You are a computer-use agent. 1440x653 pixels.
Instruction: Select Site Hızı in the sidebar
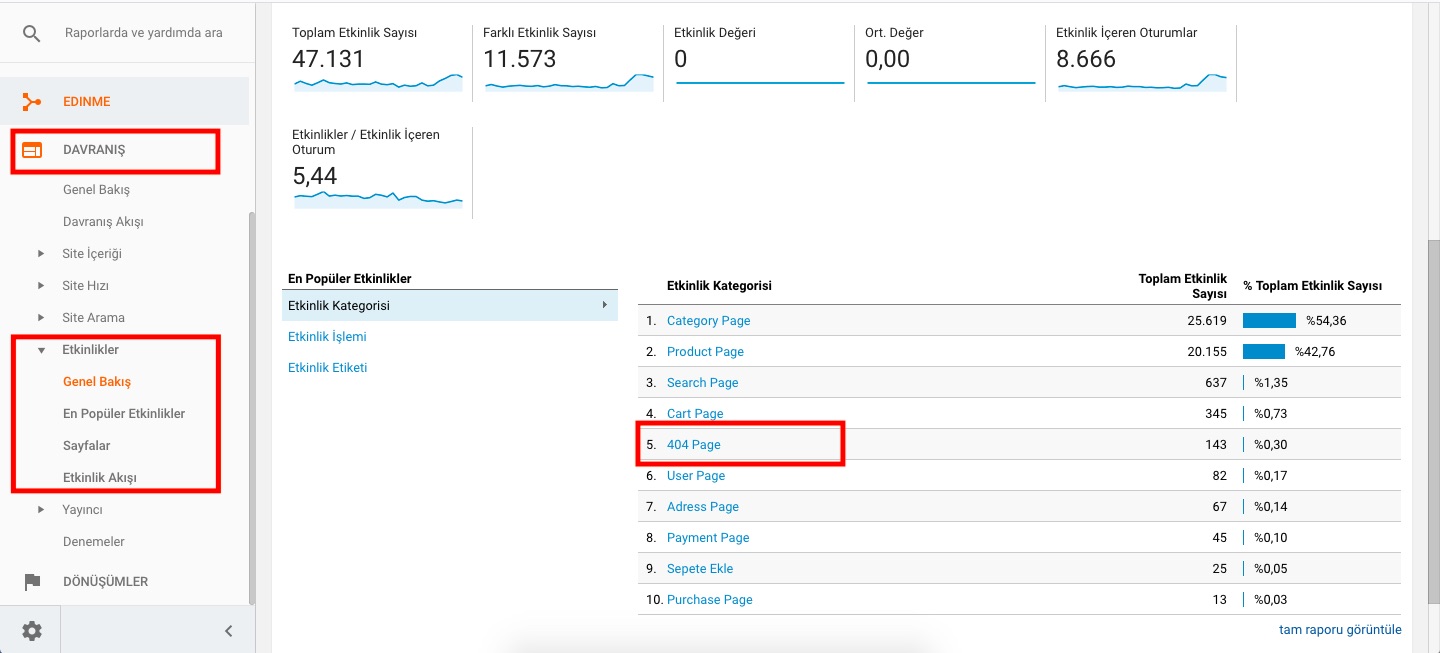point(85,286)
